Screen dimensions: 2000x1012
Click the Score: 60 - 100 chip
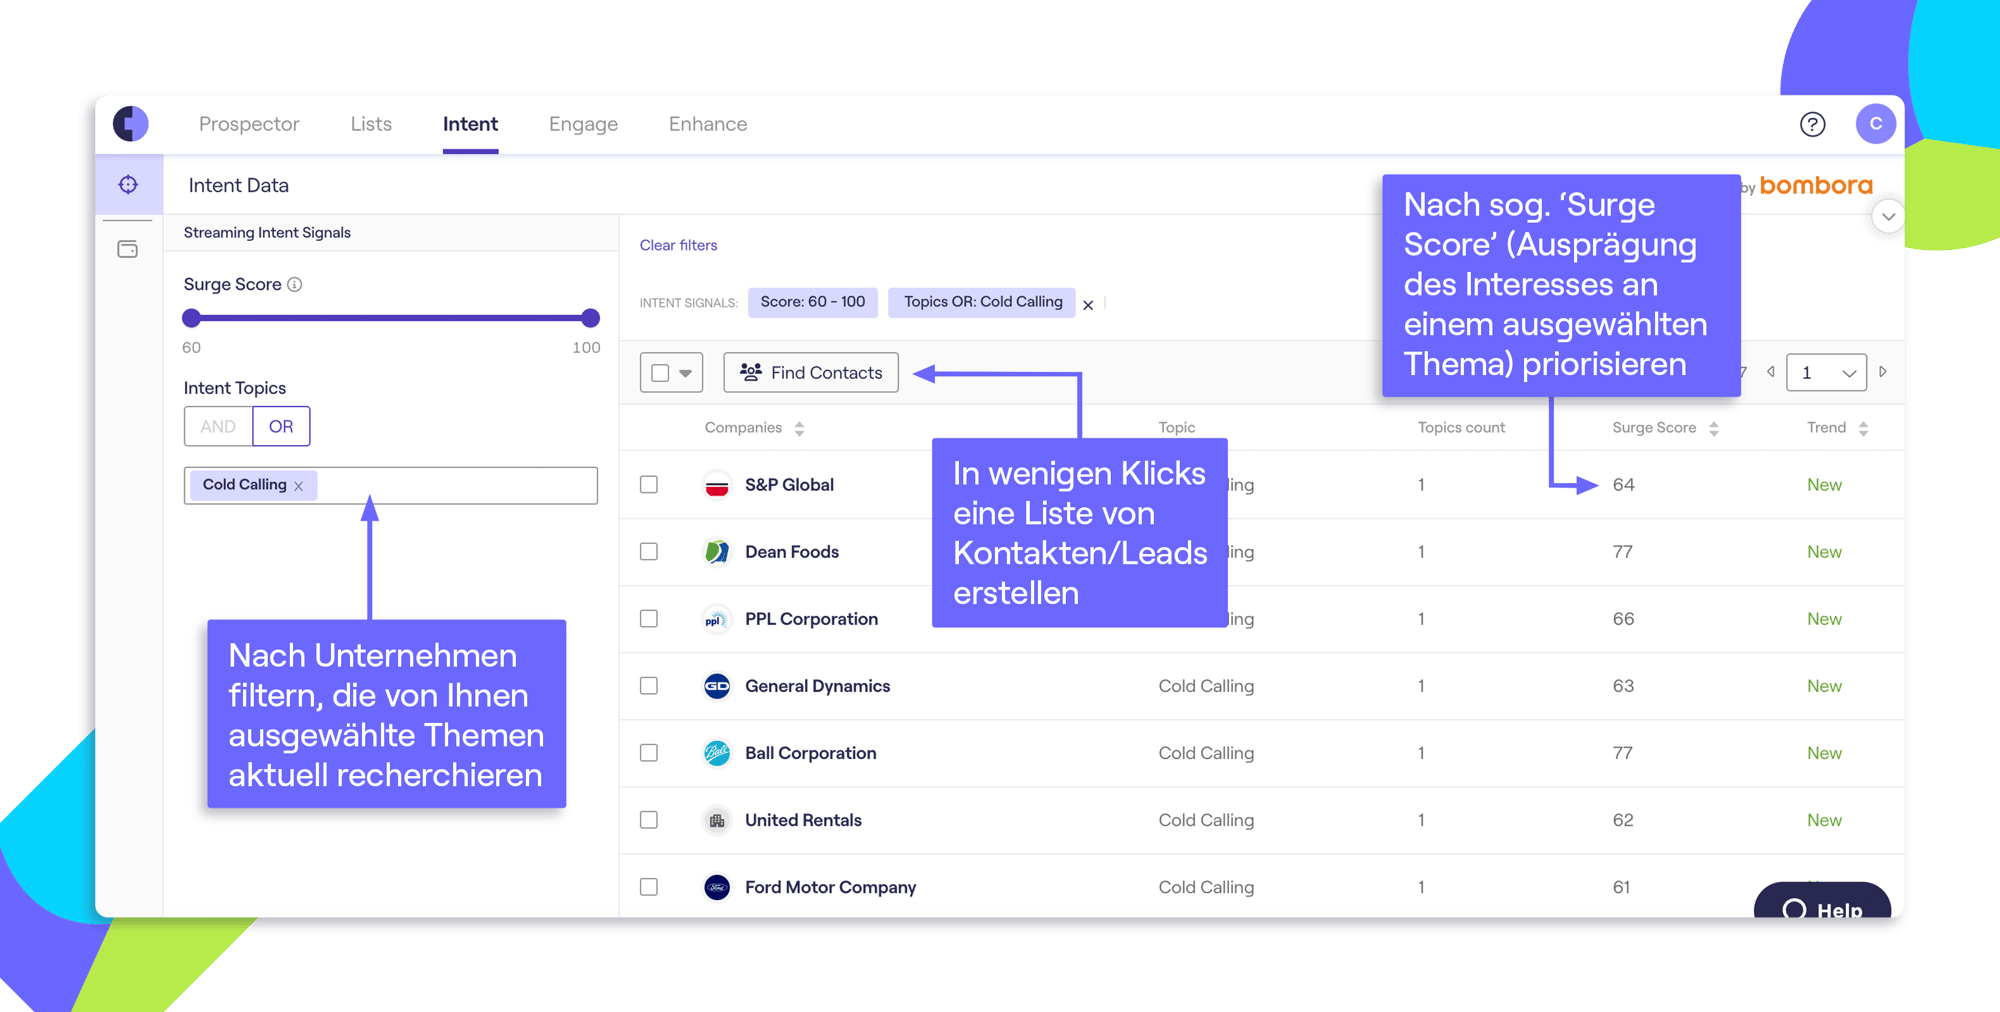812,302
